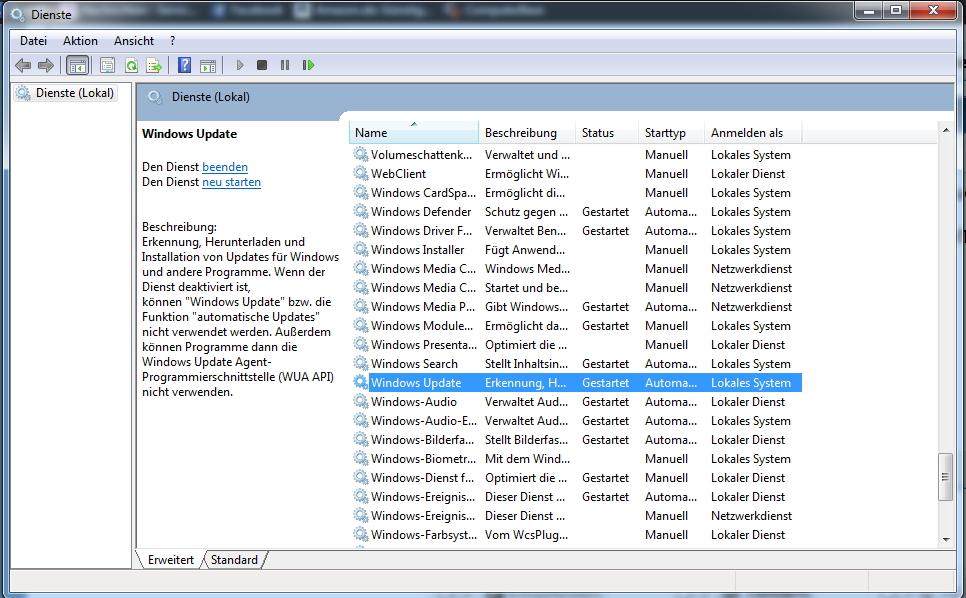Select the Windows-Biometr... service row
Image resolution: width=966 pixels, height=598 pixels.
(x=576, y=459)
